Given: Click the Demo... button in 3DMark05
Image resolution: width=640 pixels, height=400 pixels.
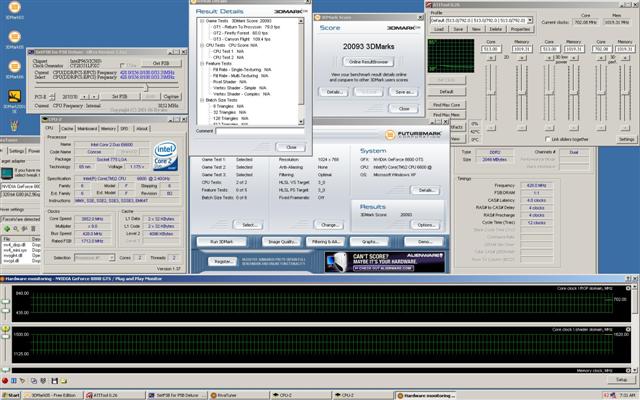Looking at the screenshot, I should (x=424, y=242).
